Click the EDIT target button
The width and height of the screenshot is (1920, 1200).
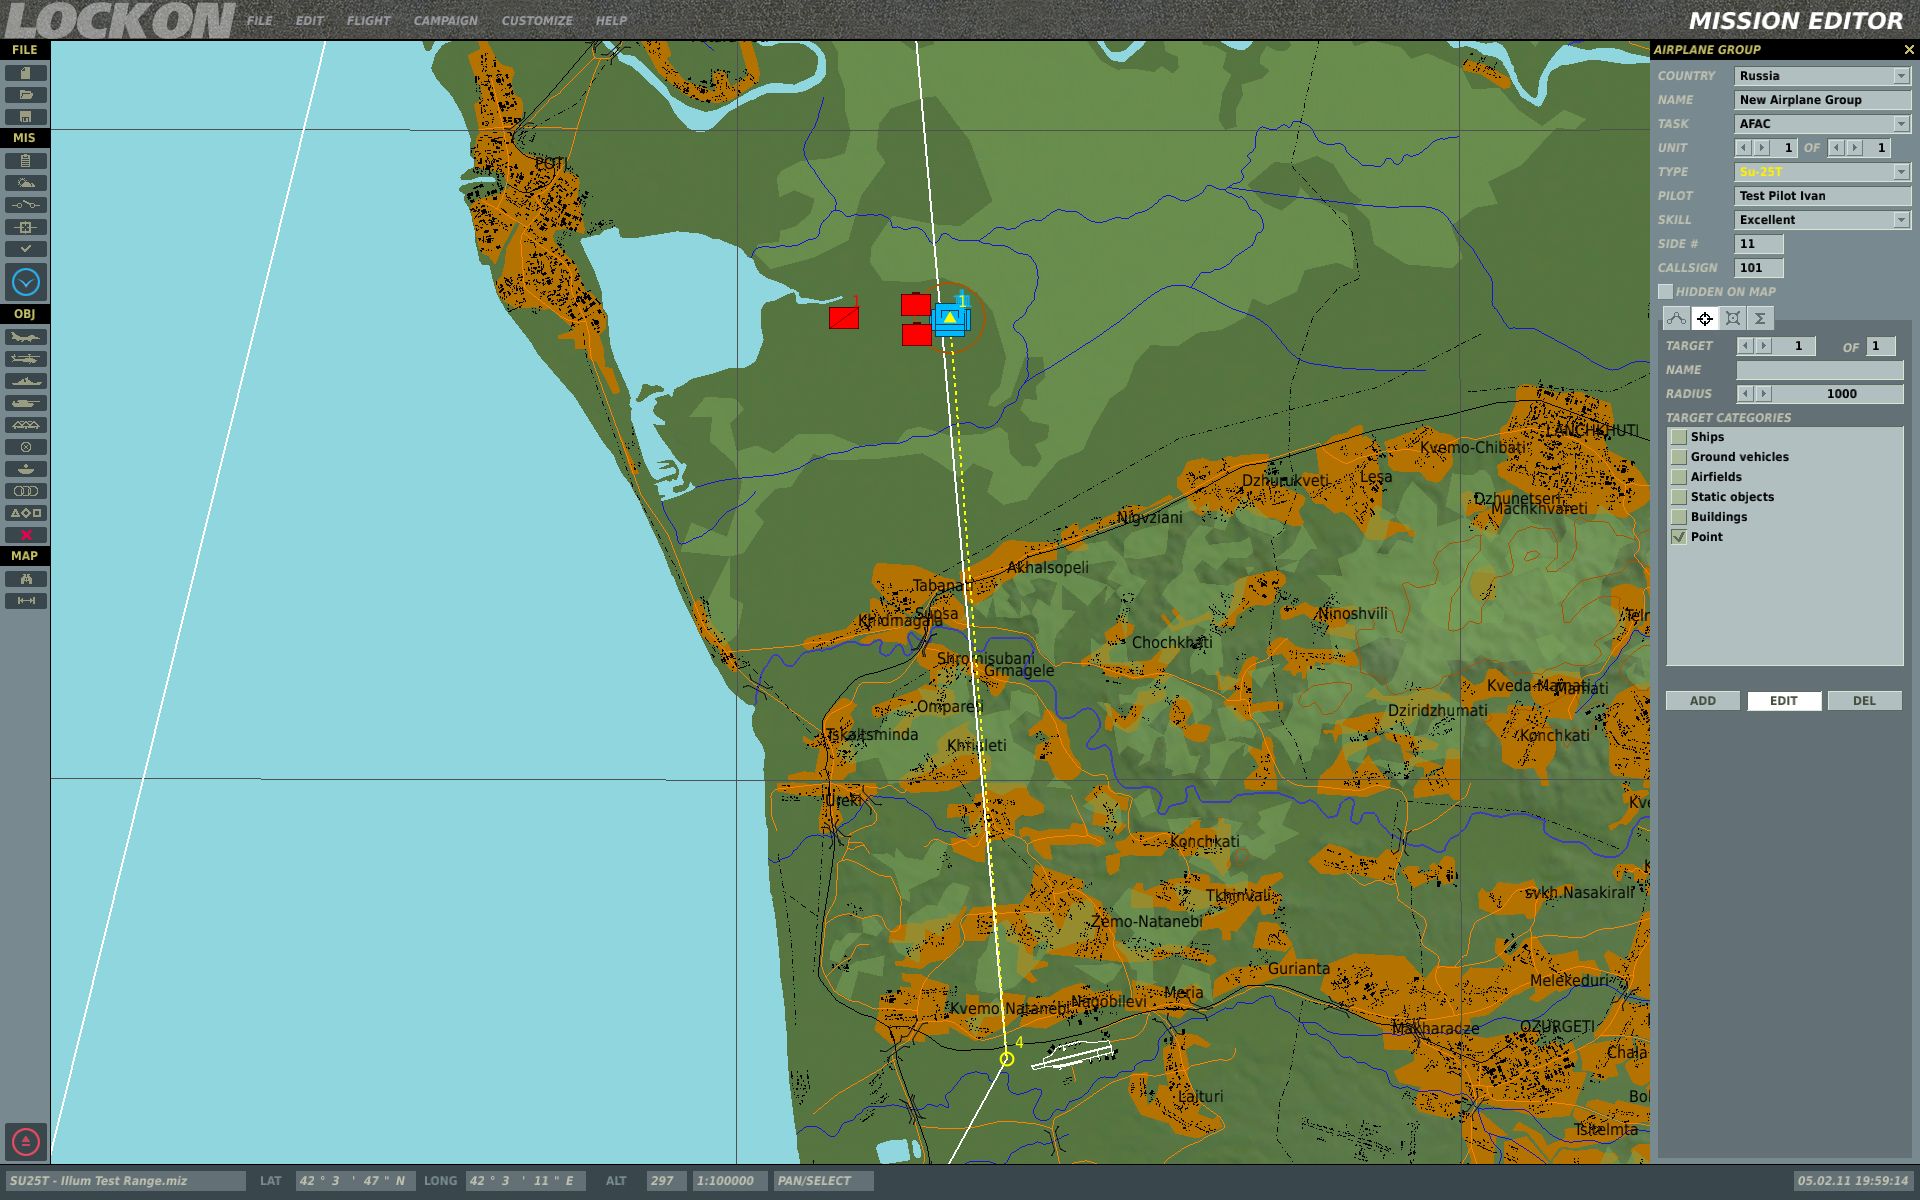coord(1784,701)
